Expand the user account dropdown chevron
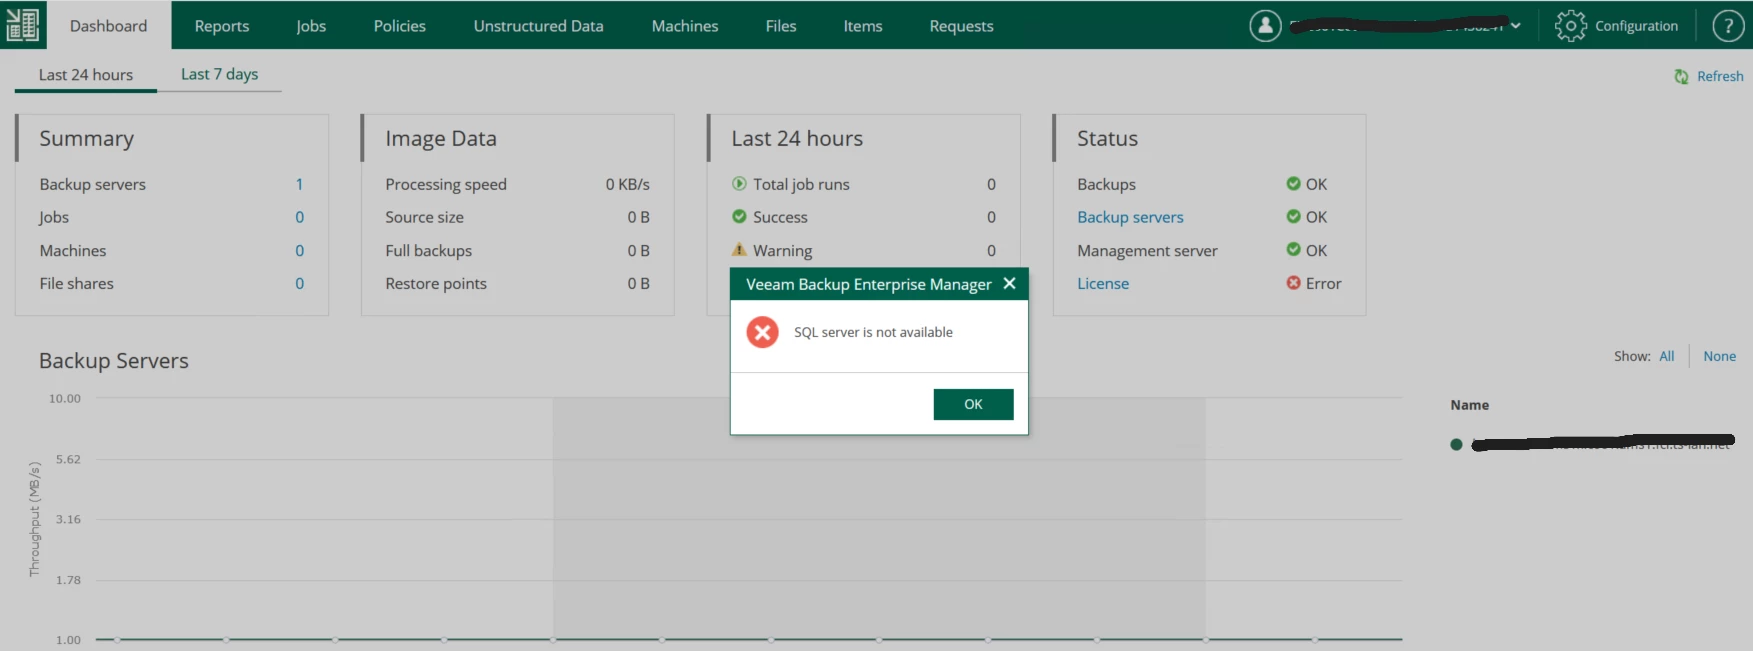The image size is (1753, 651). 1516,26
